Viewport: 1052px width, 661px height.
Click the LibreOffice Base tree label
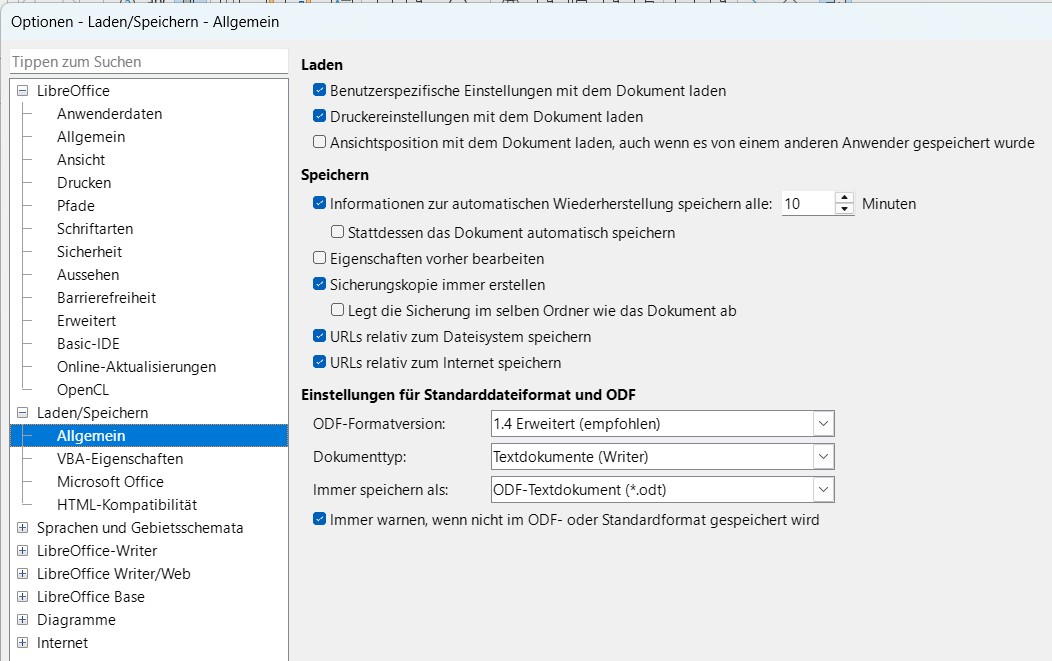(91, 597)
